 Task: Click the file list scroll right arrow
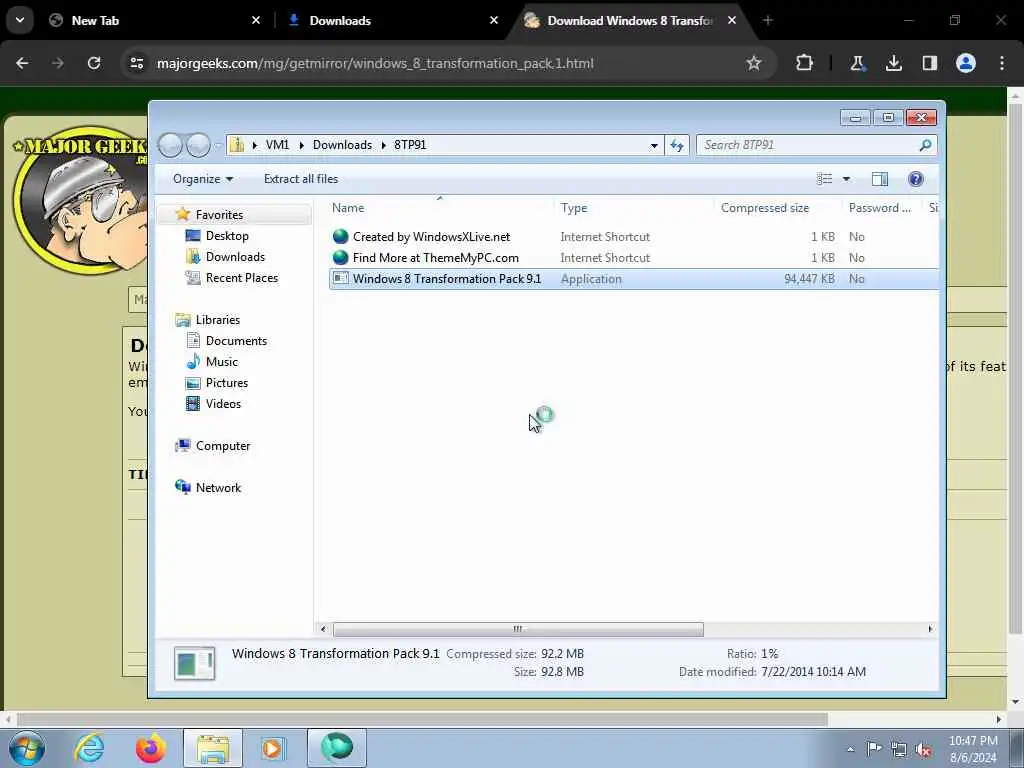(930, 629)
